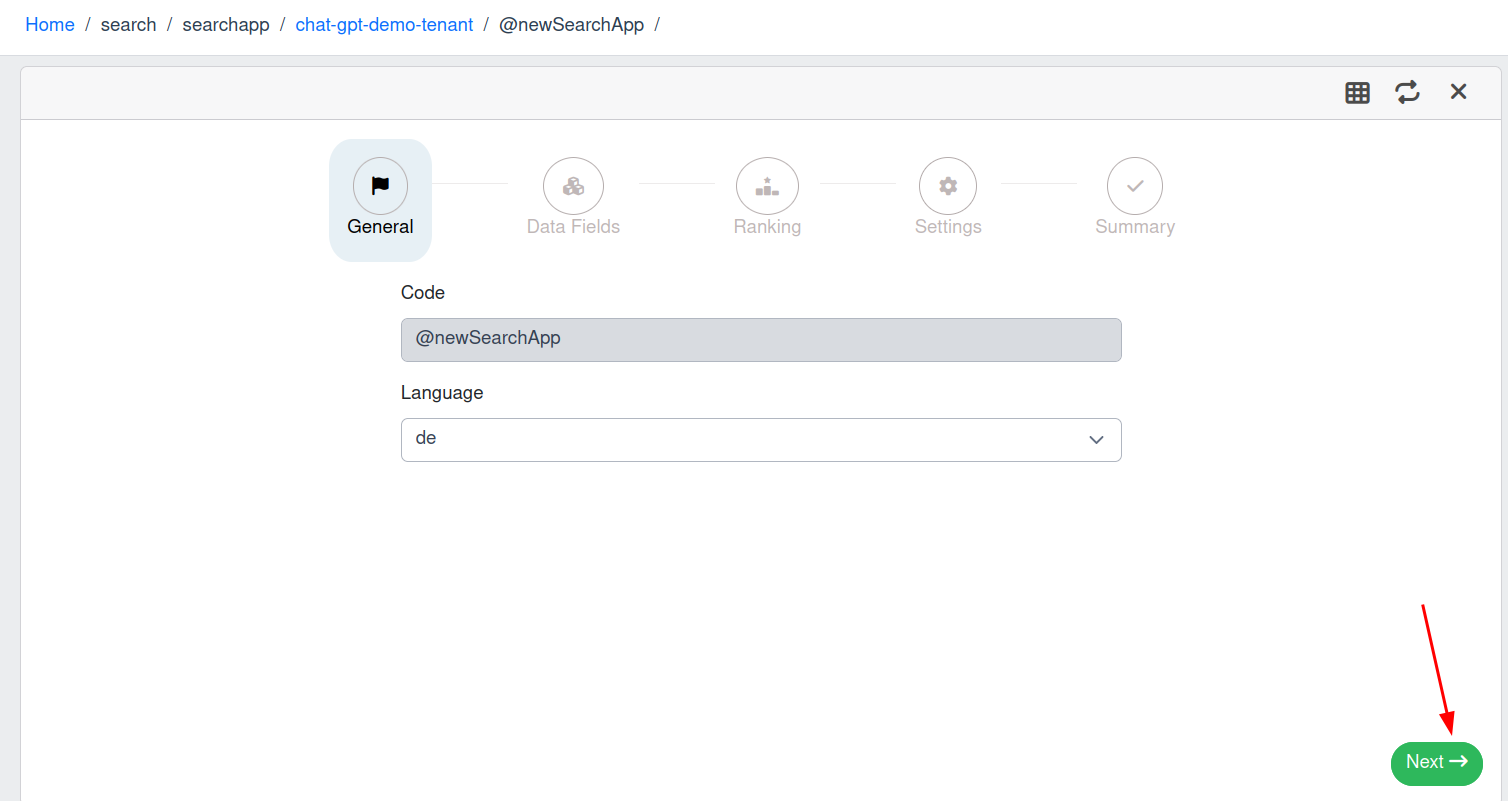Select the General step flag icon
1508x801 pixels.
tap(380, 185)
